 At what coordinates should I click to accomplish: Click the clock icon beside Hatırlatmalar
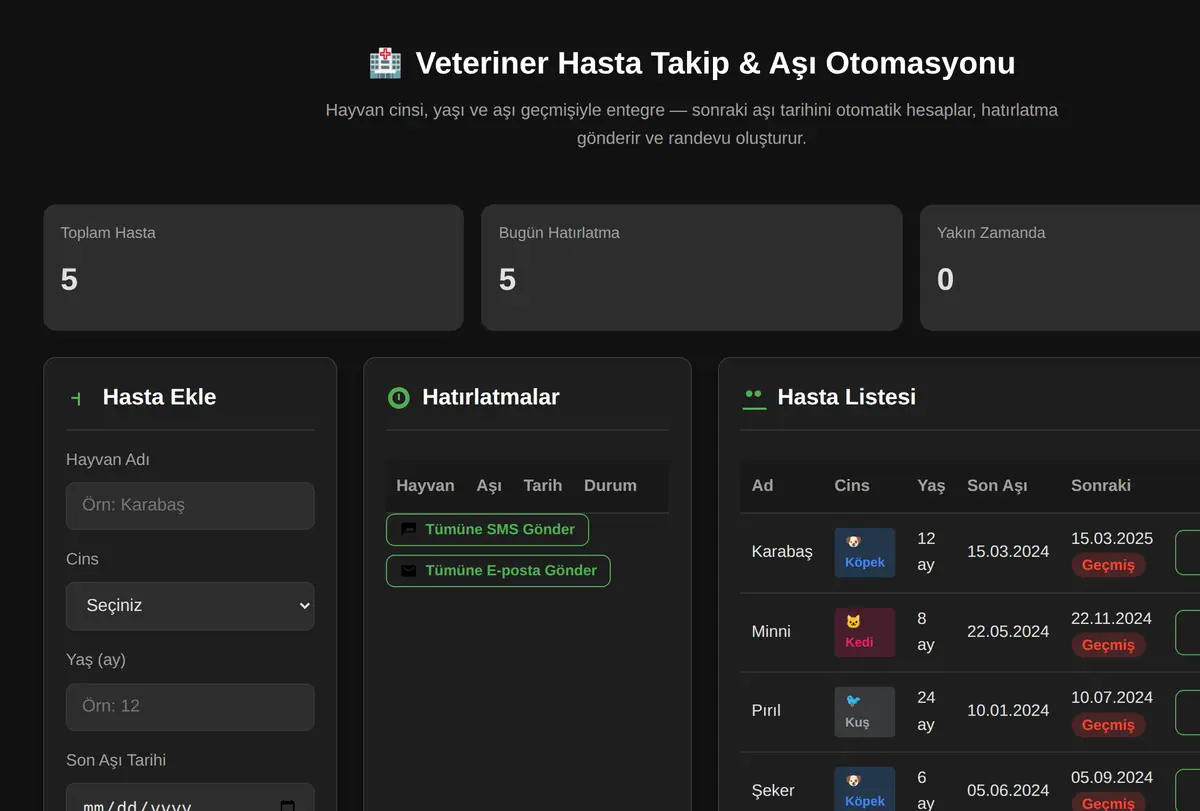tap(398, 398)
